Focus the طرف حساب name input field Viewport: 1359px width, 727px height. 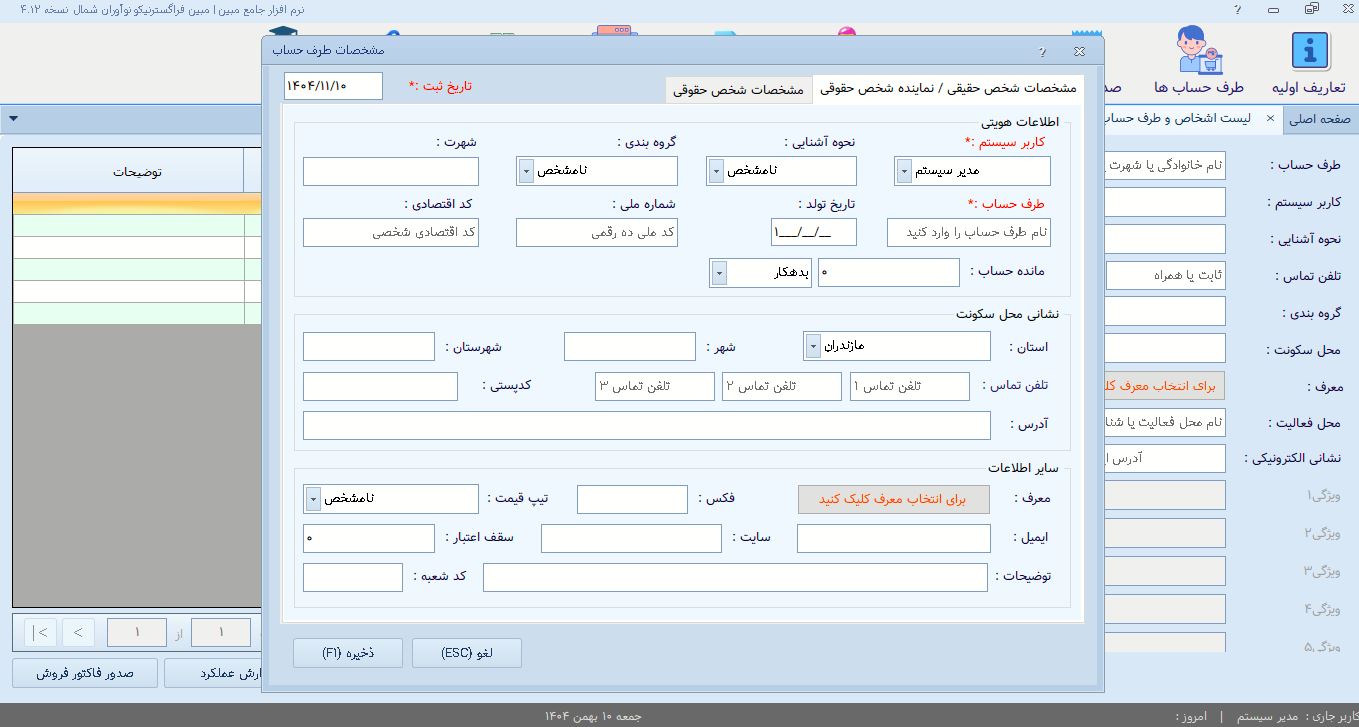pyautogui.click(x=968, y=233)
